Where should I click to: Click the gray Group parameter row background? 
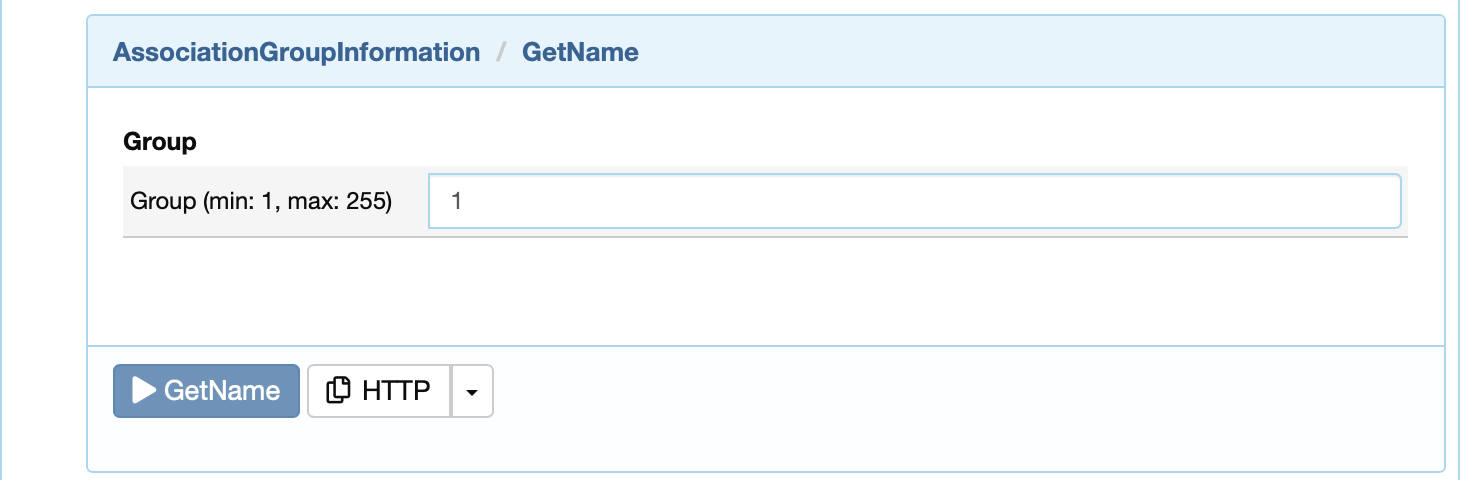pyautogui.click(x=765, y=201)
